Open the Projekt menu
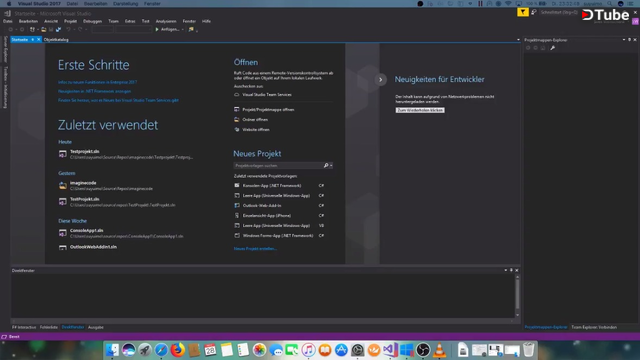The image size is (640, 360). pos(71,21)
